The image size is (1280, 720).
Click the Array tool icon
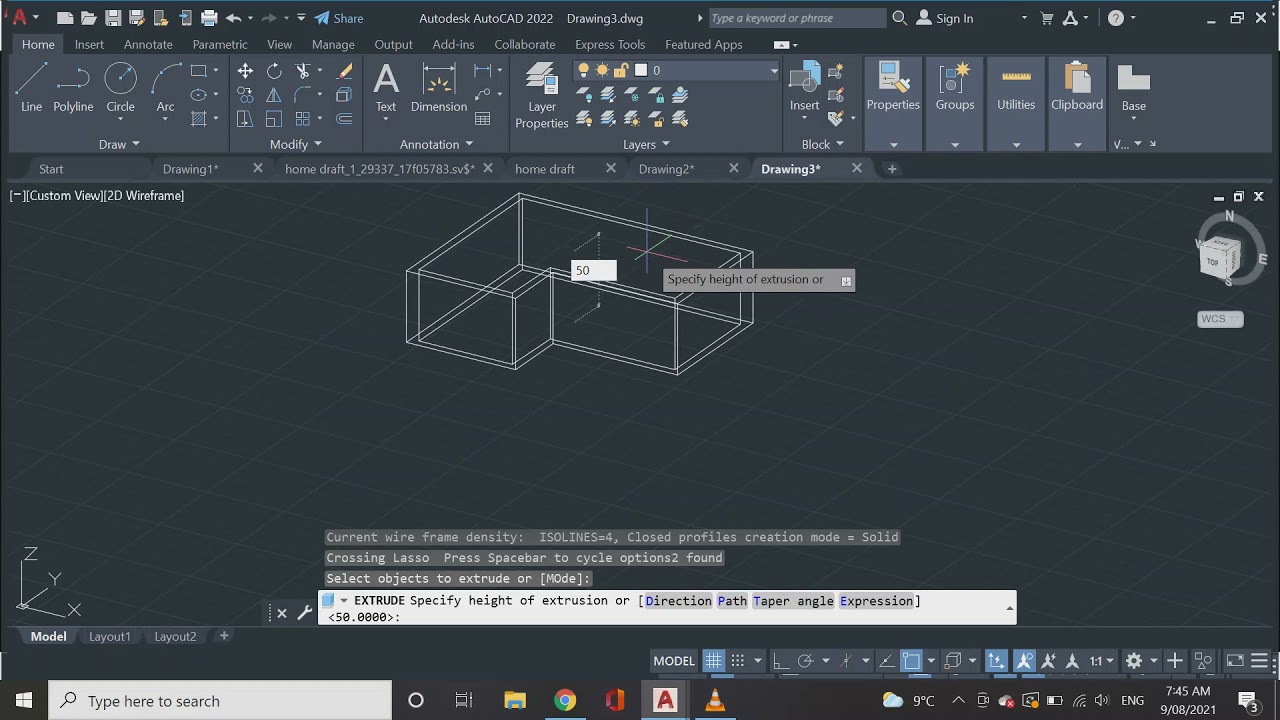(303, 119)
